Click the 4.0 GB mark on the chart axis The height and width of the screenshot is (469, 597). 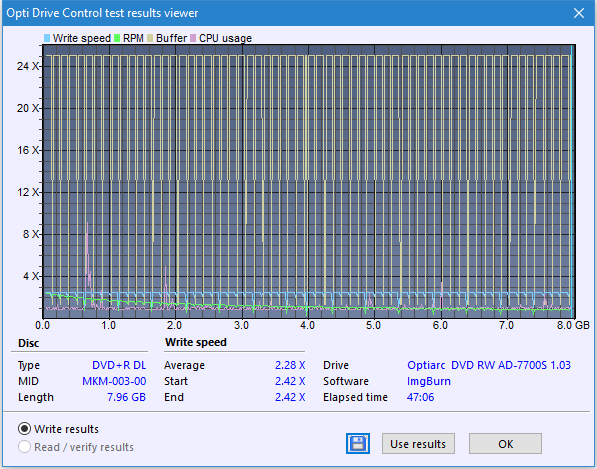click(x=308, y=325)
